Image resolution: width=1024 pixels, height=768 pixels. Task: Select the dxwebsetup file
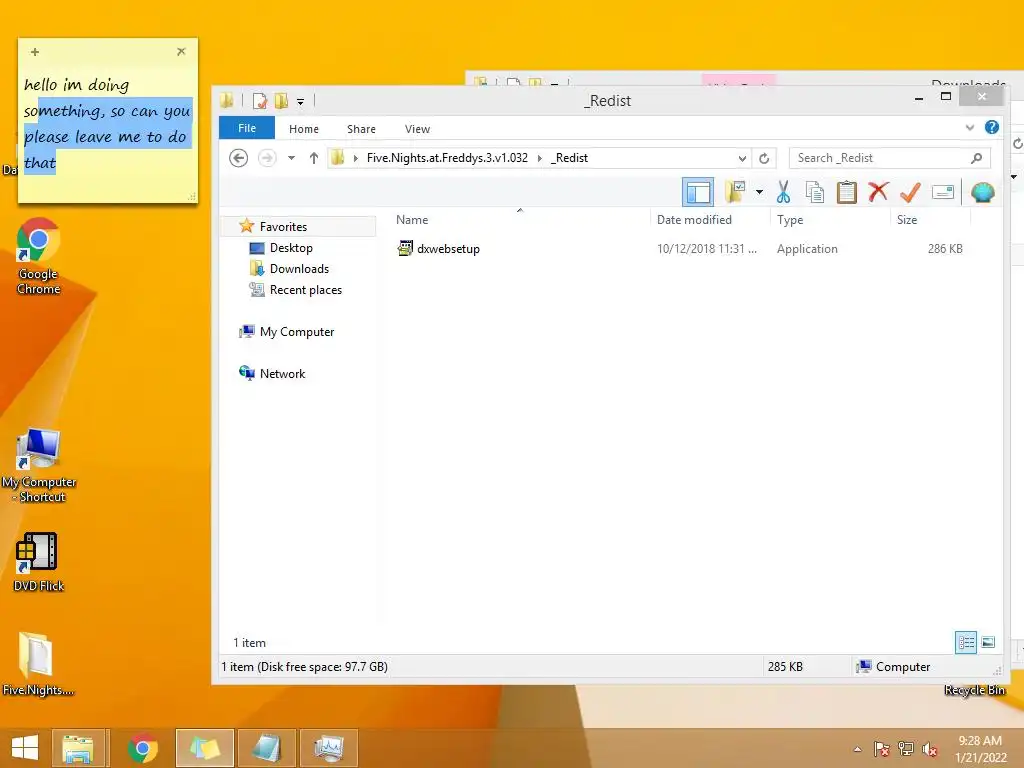448,249
